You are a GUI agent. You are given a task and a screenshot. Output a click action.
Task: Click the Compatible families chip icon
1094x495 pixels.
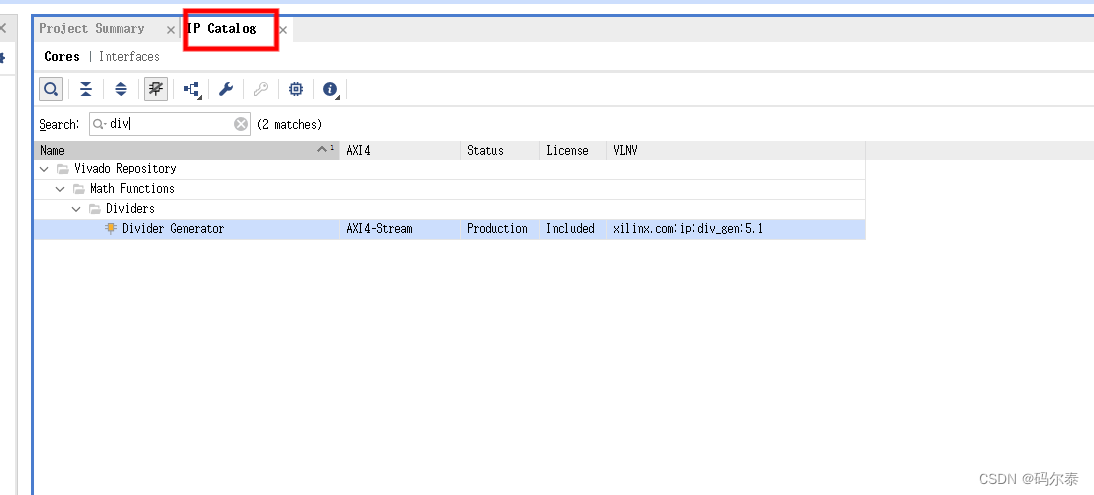pyautogui.click(x=296, y=89)
